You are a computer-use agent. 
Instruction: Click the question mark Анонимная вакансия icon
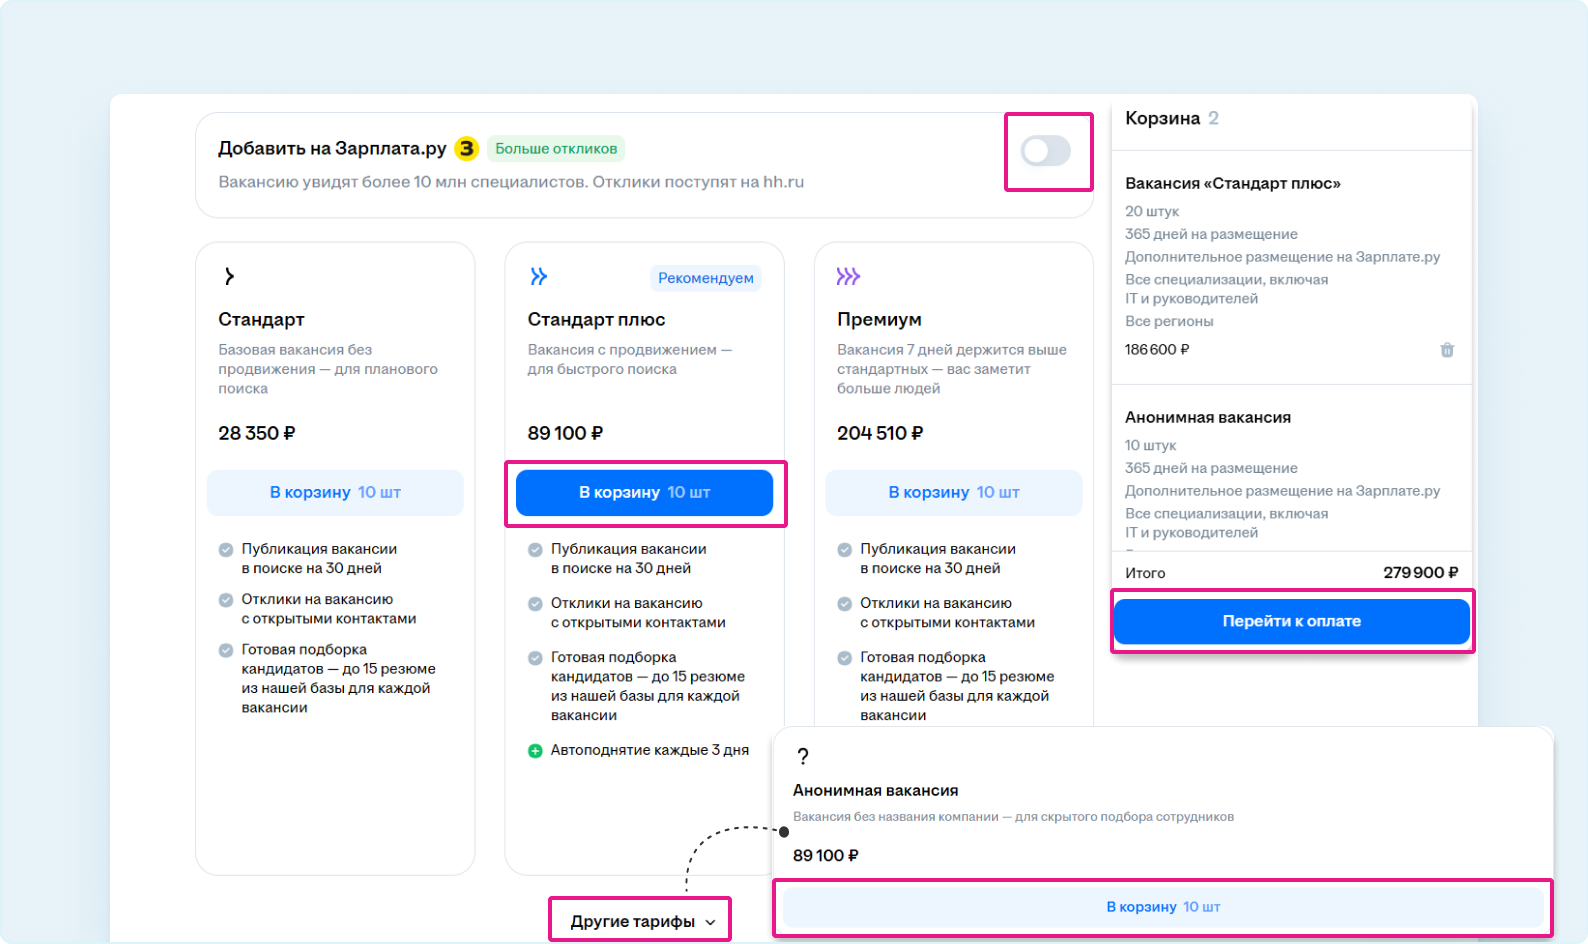pyautogui.click(x=802, y=756)
